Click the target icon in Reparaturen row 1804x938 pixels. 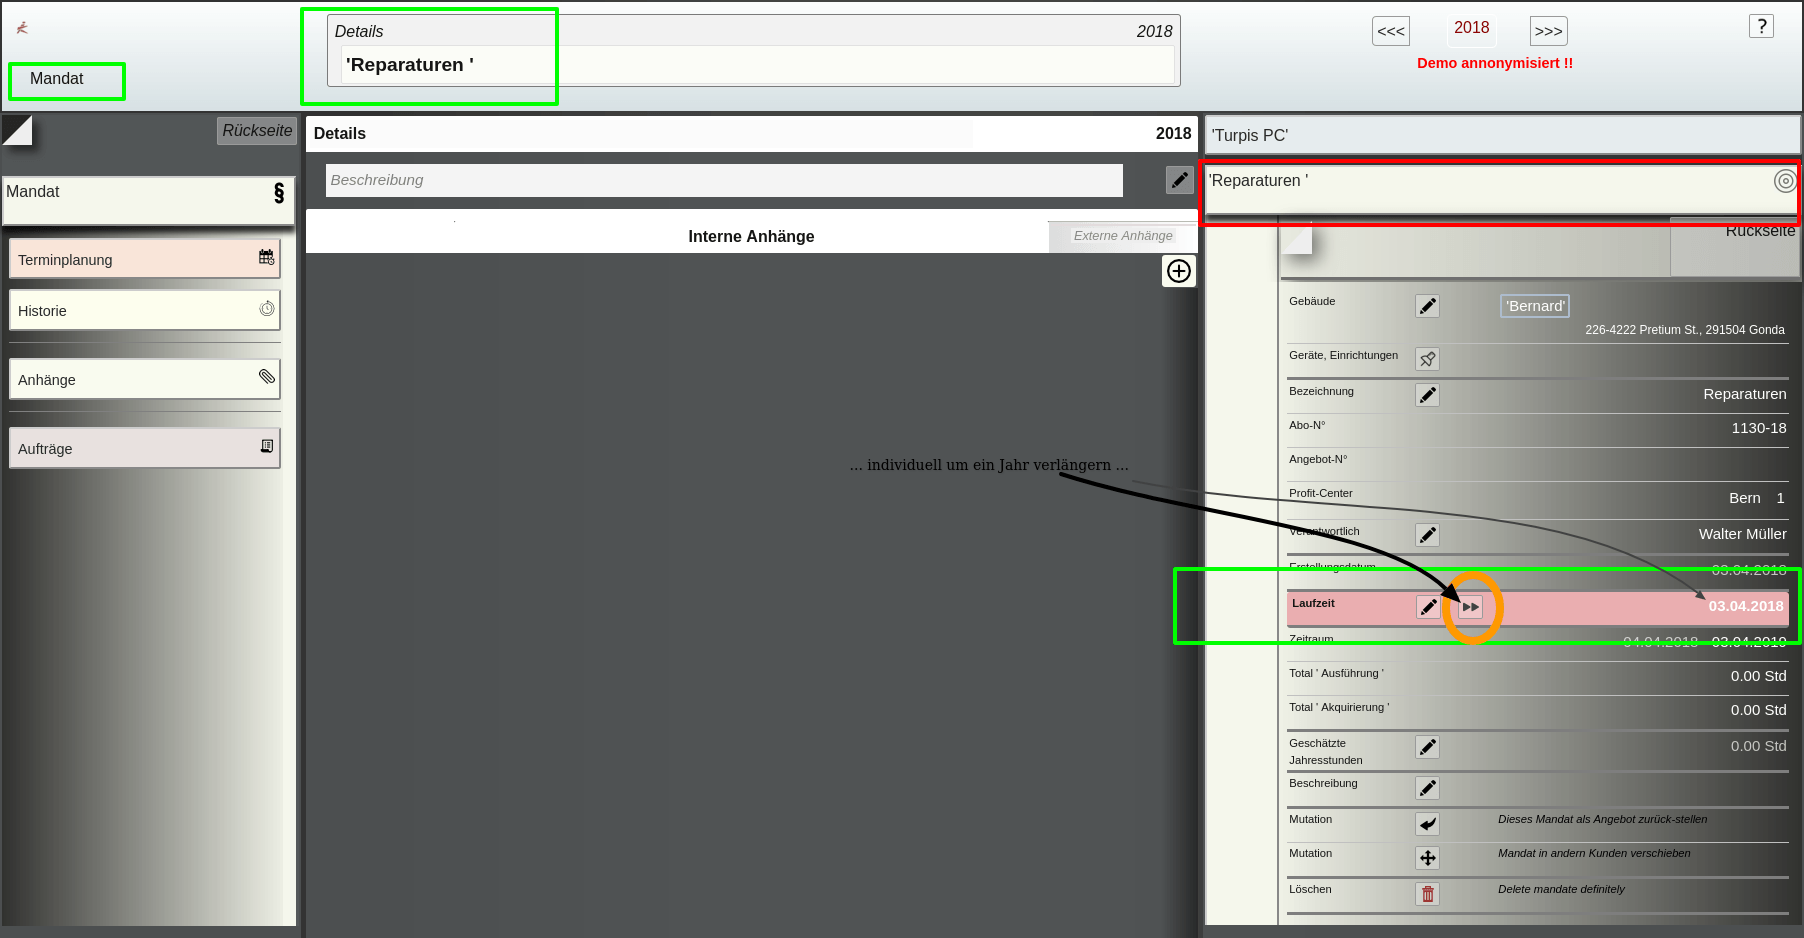pyautogui.click(x=1785, y=181)
